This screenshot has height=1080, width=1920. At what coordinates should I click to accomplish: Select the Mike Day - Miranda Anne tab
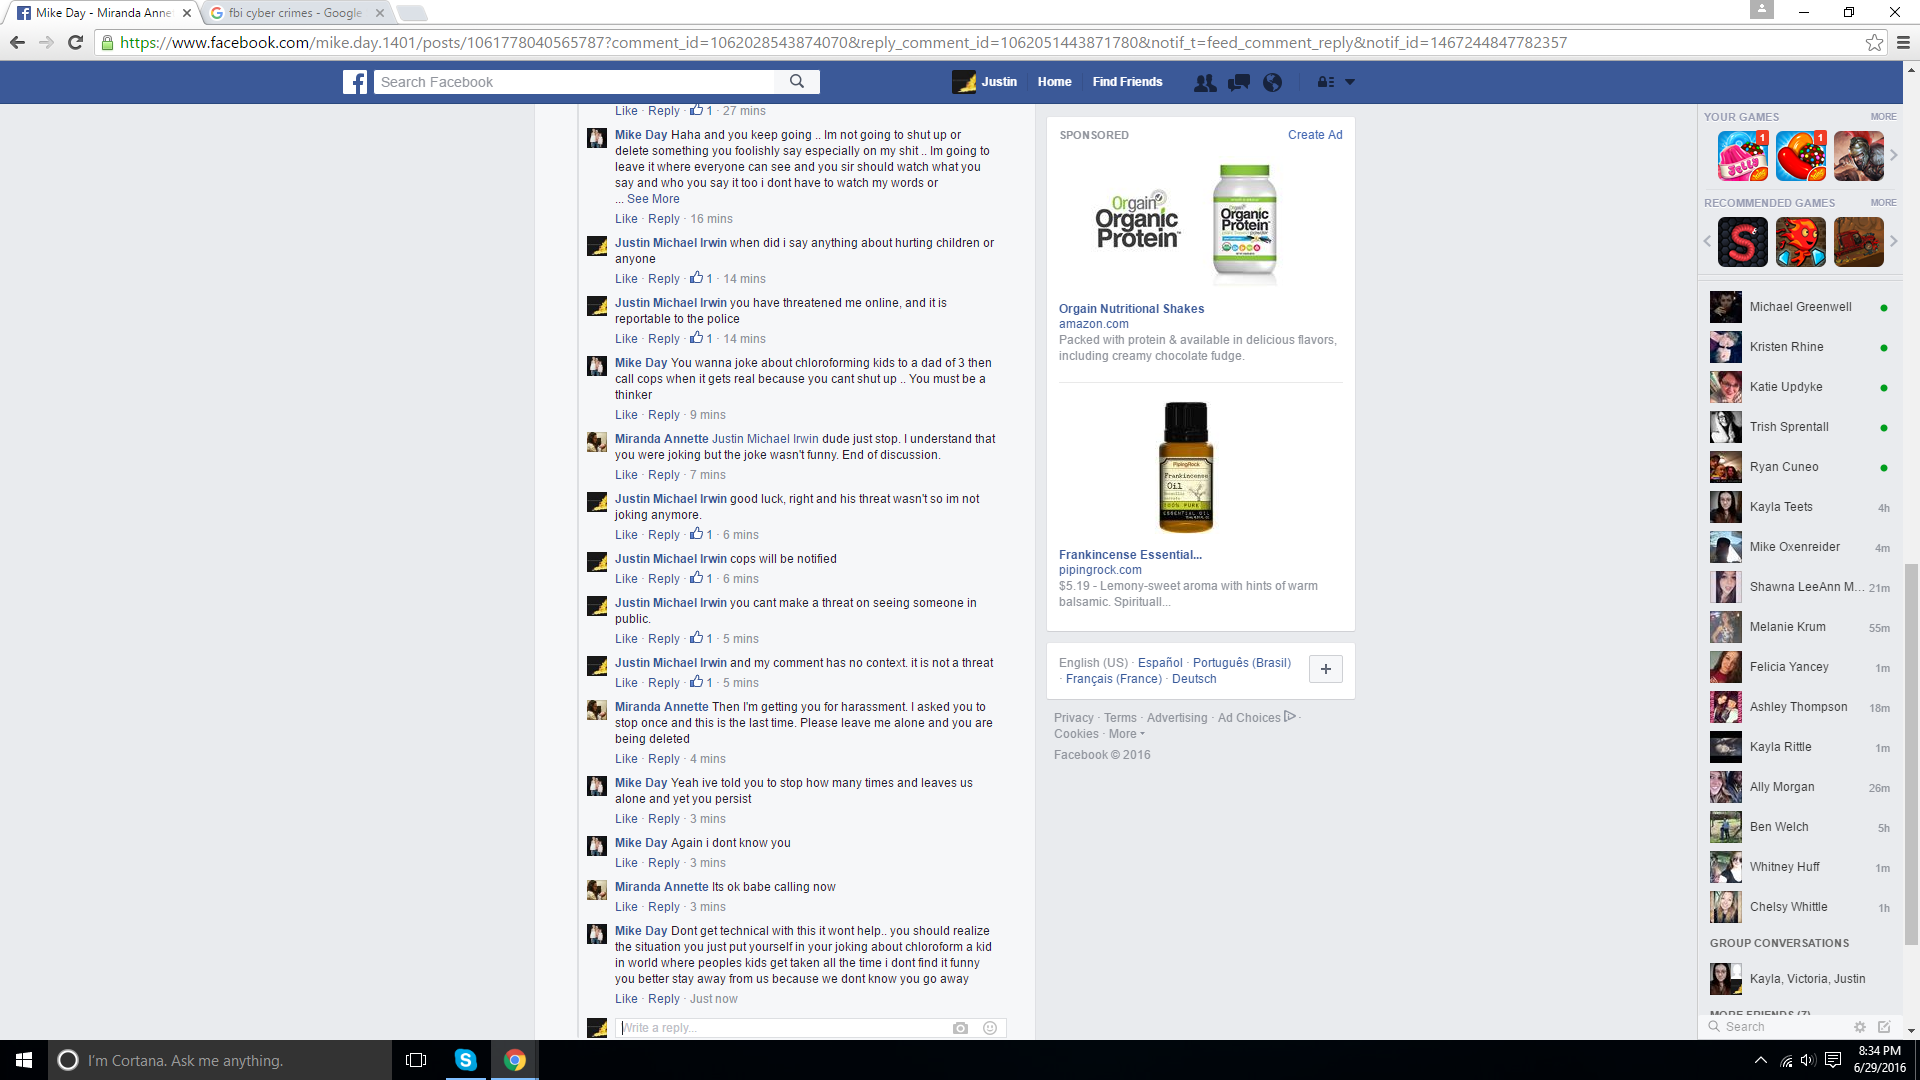tap(103, 13)
